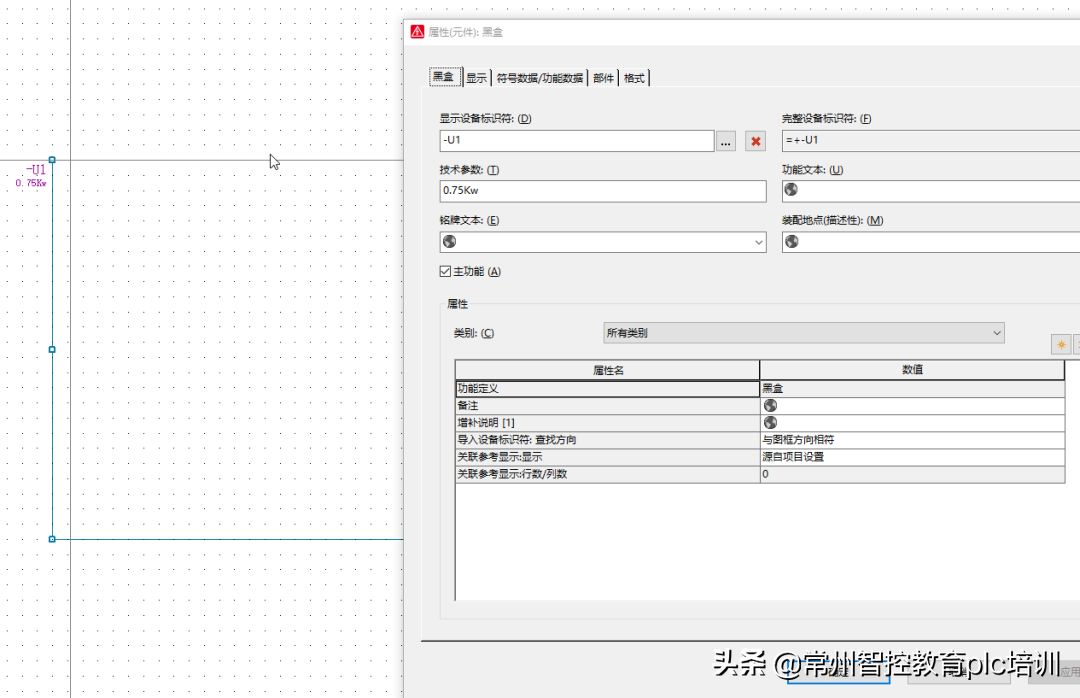Viewport: 1080px width, 698px height.
Task: Click the globe icon in 增补说明 row
Action: click(770, 423)
